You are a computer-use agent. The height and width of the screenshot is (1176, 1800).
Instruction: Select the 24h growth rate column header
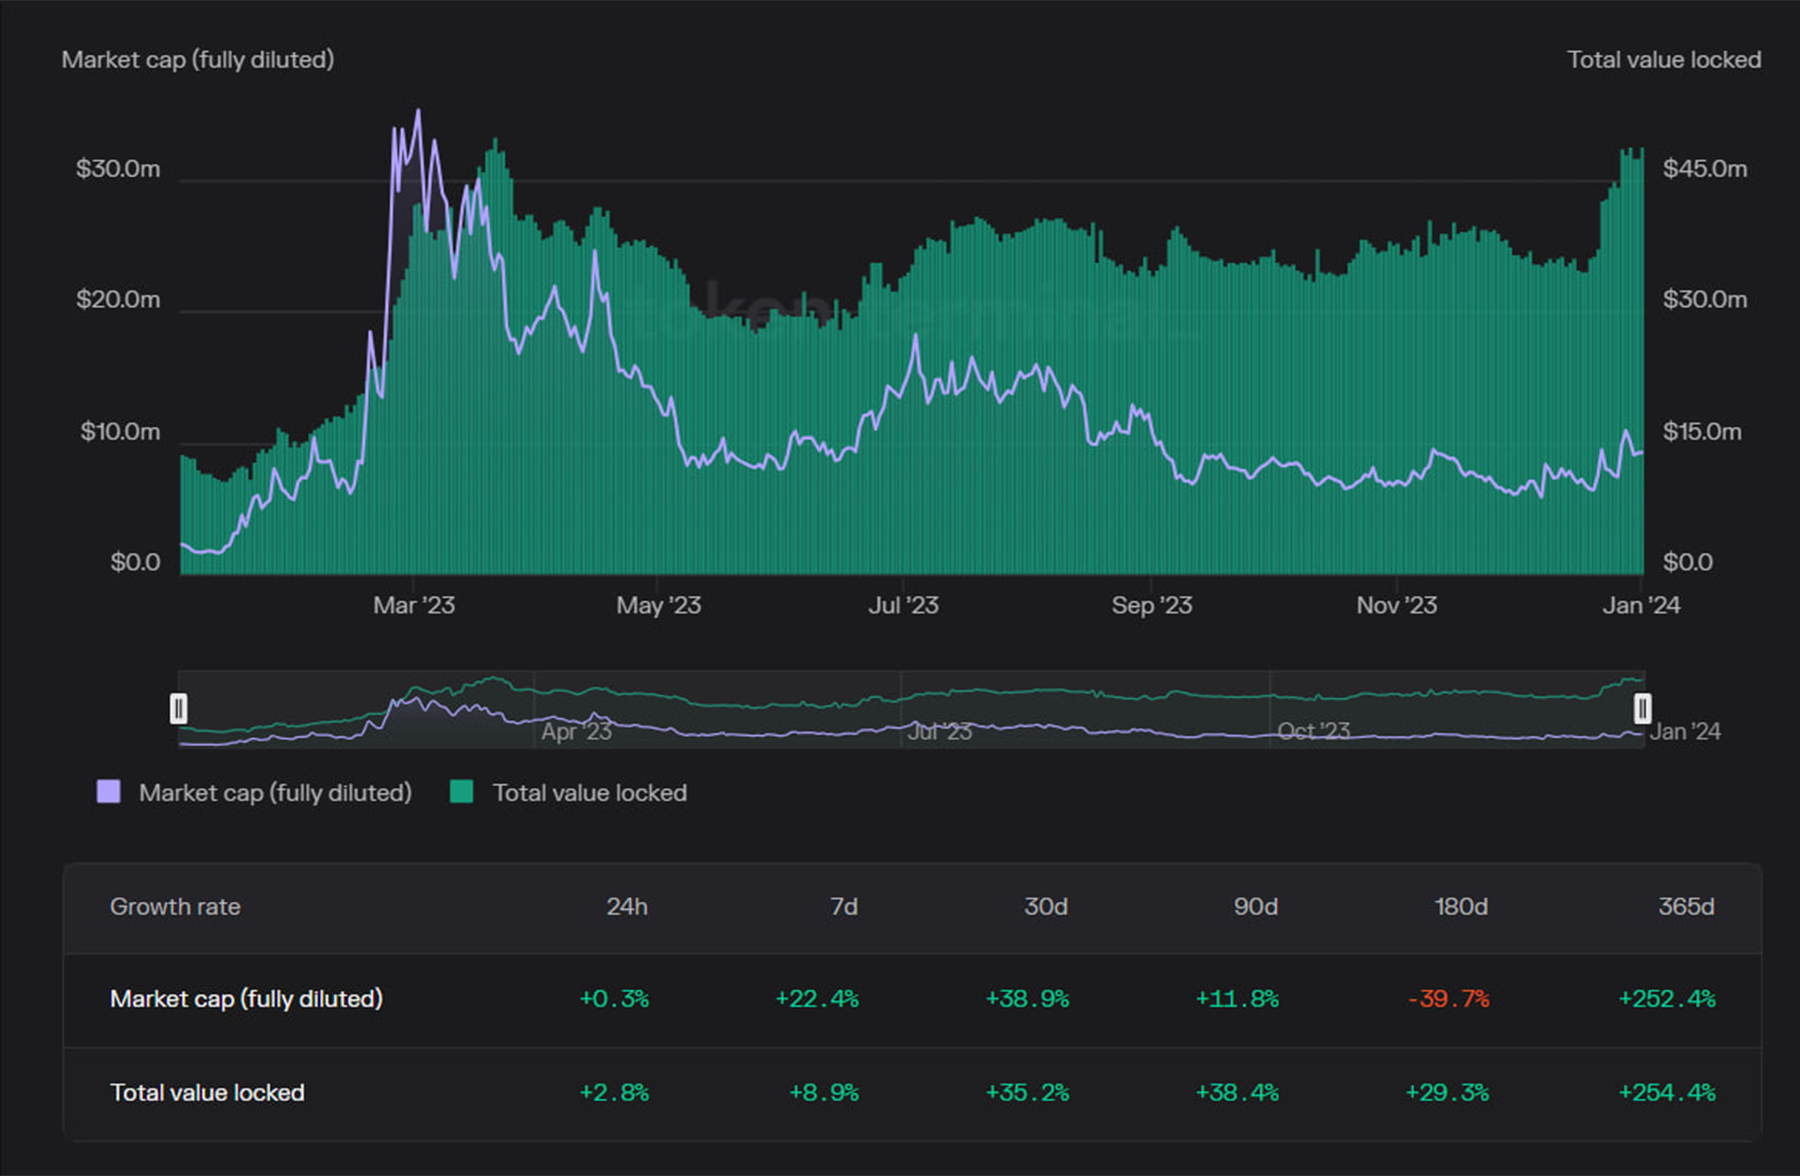click(627, 907)
